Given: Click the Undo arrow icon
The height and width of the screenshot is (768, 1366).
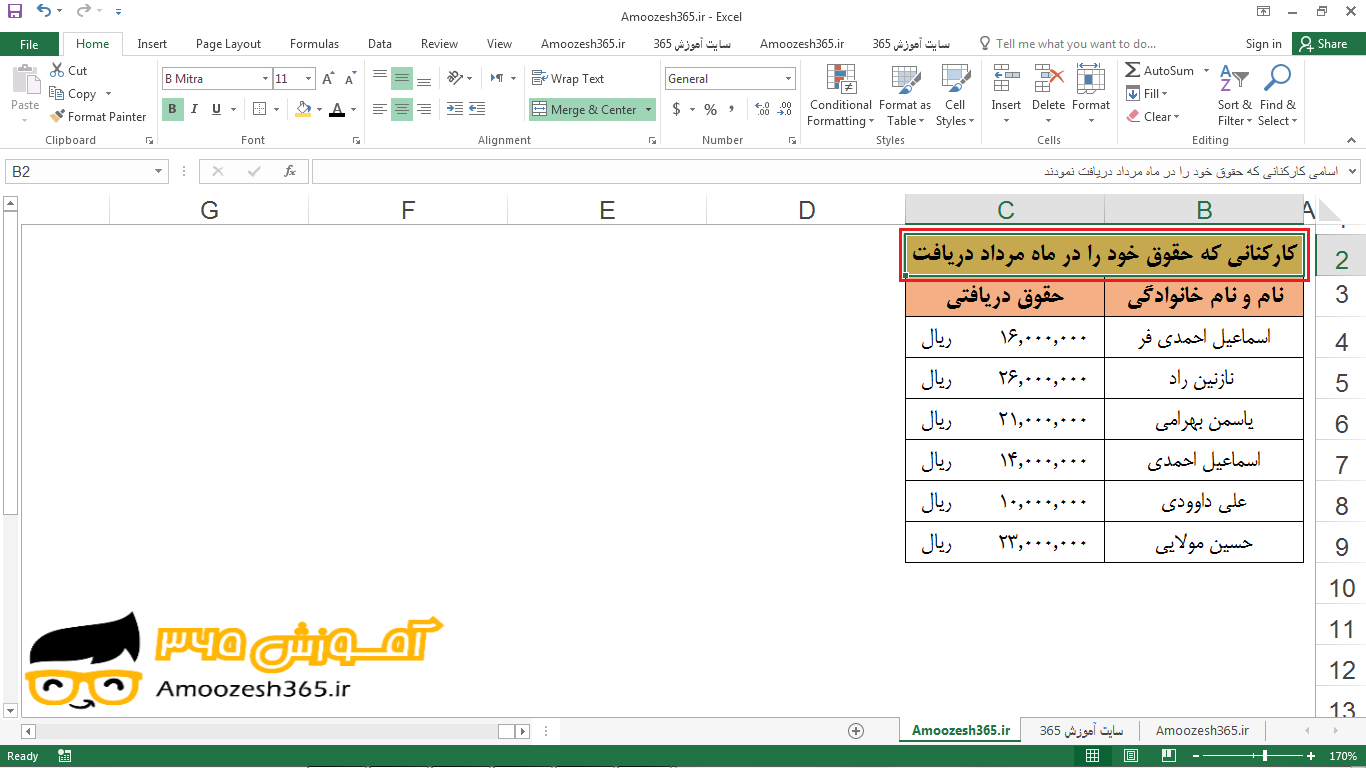Looking at the screenshot, I should (x=43, y=12).
